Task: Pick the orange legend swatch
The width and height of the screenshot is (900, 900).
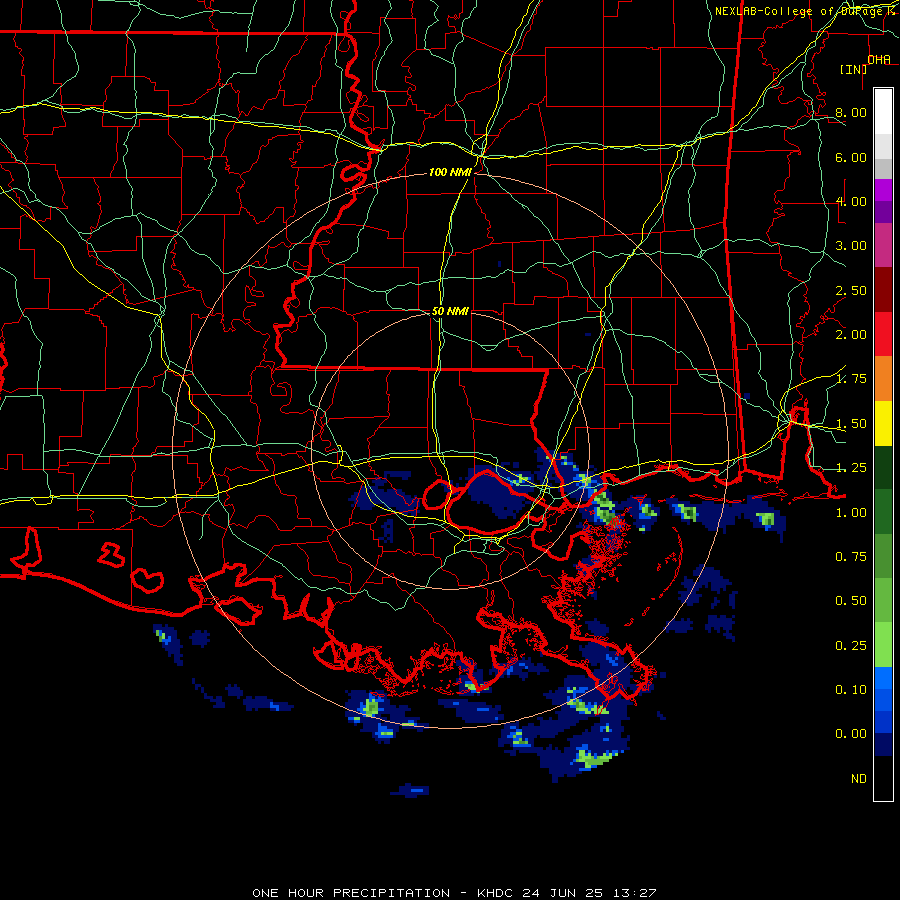Action: (x=883, y=379)
